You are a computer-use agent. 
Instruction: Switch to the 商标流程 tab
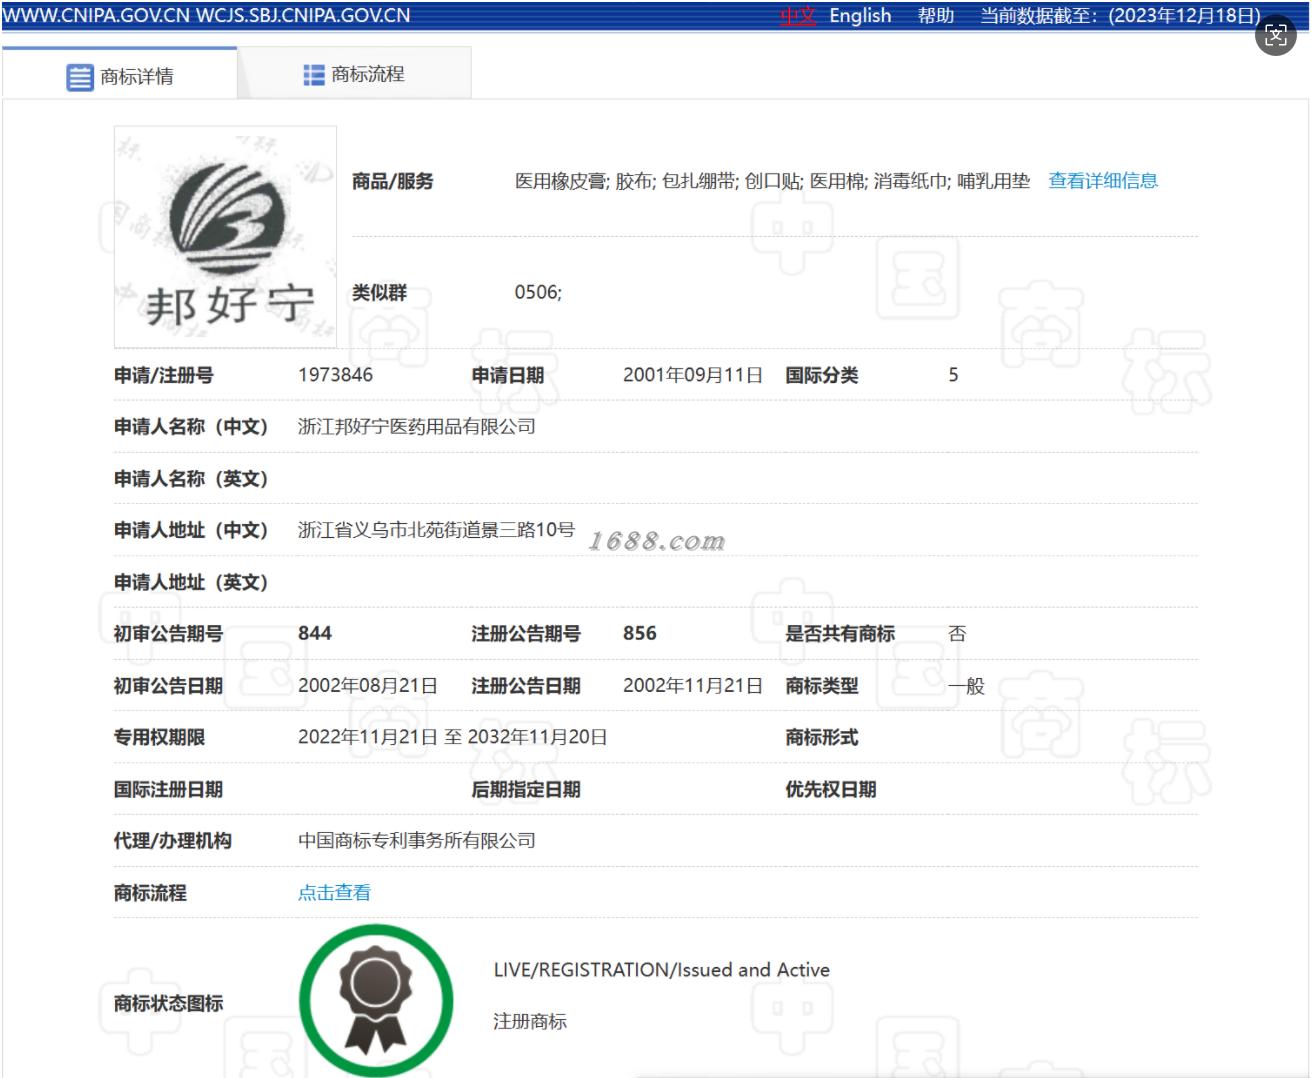[354, 74]
